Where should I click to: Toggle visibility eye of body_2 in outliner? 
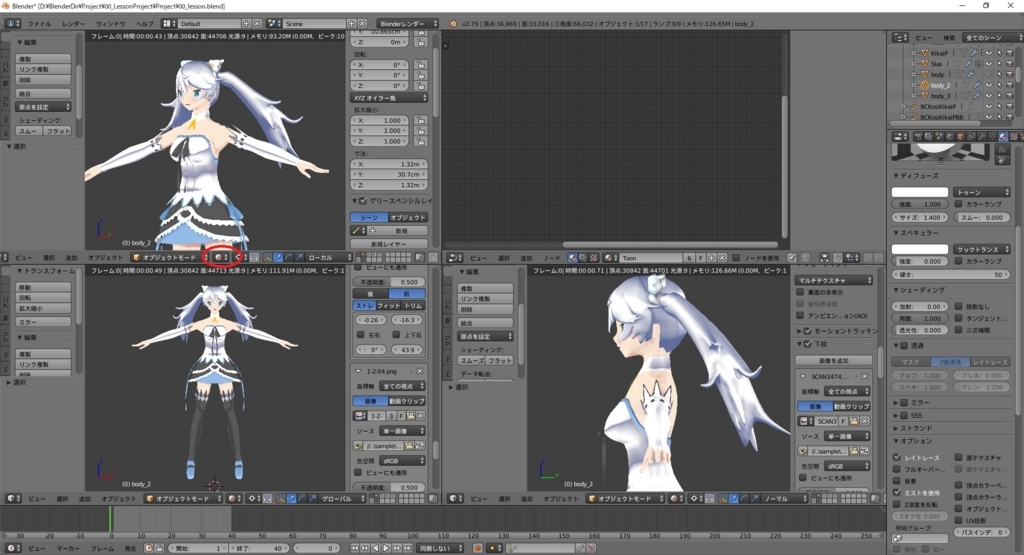(988, 85)
